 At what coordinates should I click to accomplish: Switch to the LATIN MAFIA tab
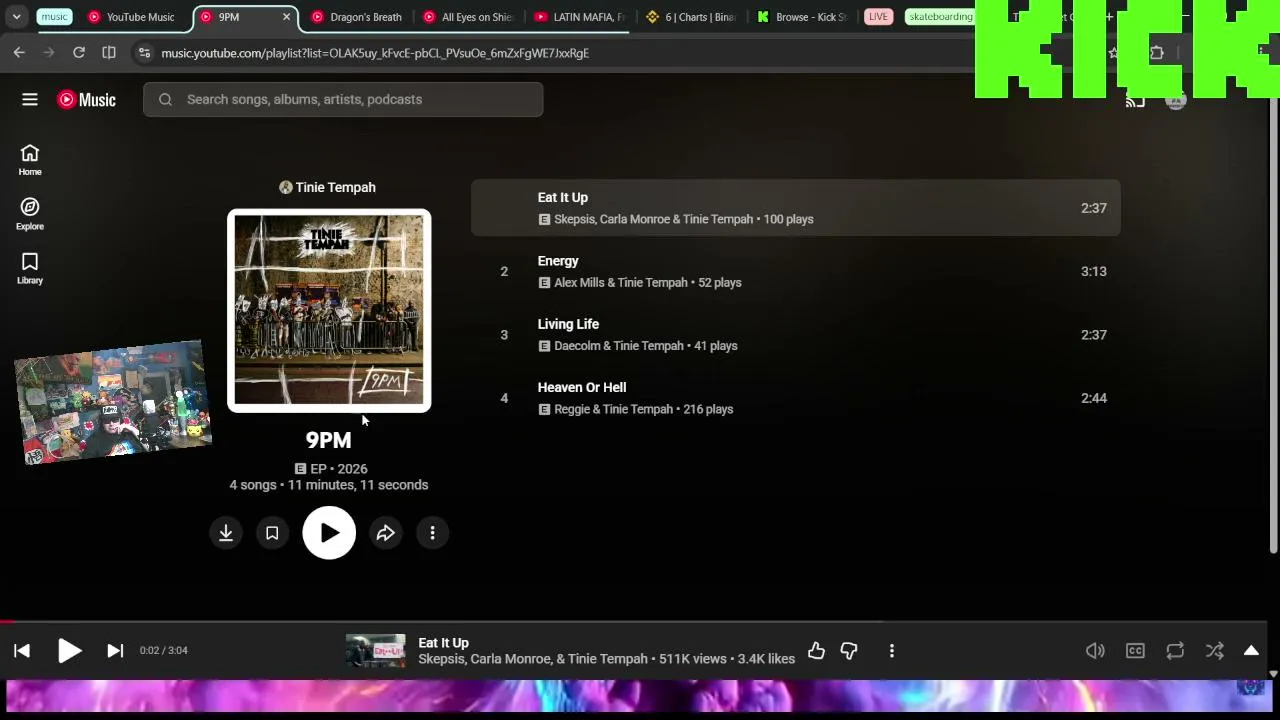coord(580,17)
